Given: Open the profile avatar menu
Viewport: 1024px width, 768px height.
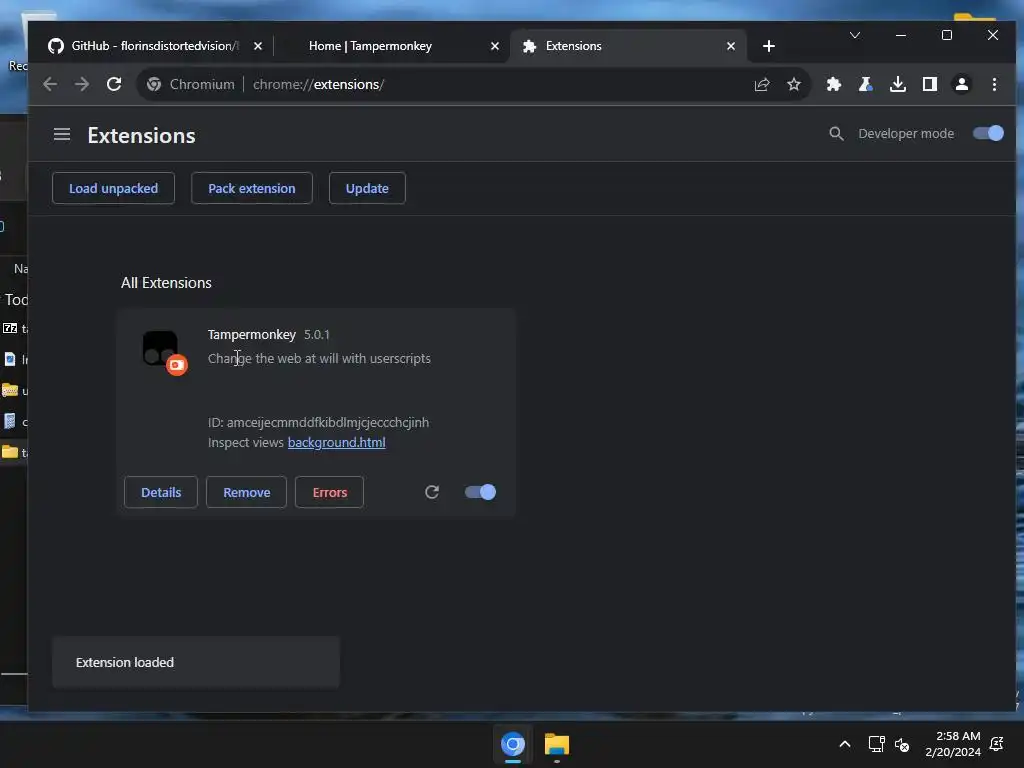Looking at the screenshot, I should click(962, 84).
